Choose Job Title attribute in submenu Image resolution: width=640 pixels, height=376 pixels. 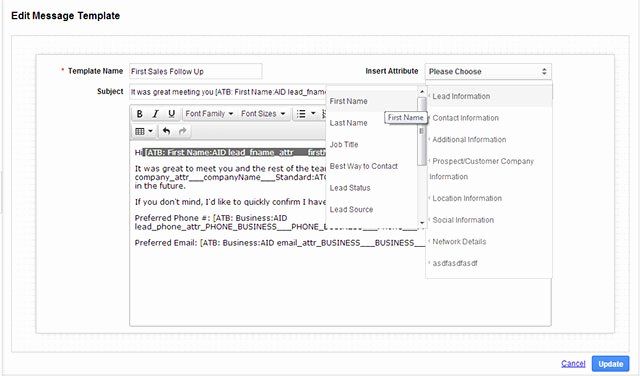372,145
